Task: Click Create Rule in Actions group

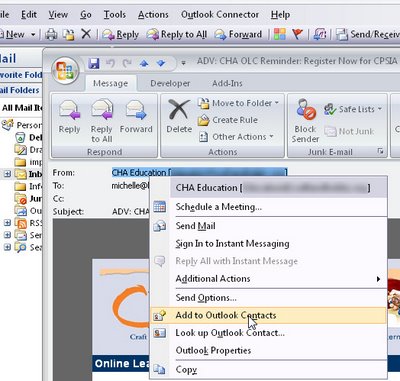Action: pyautogui.click(x=228, y=120)
